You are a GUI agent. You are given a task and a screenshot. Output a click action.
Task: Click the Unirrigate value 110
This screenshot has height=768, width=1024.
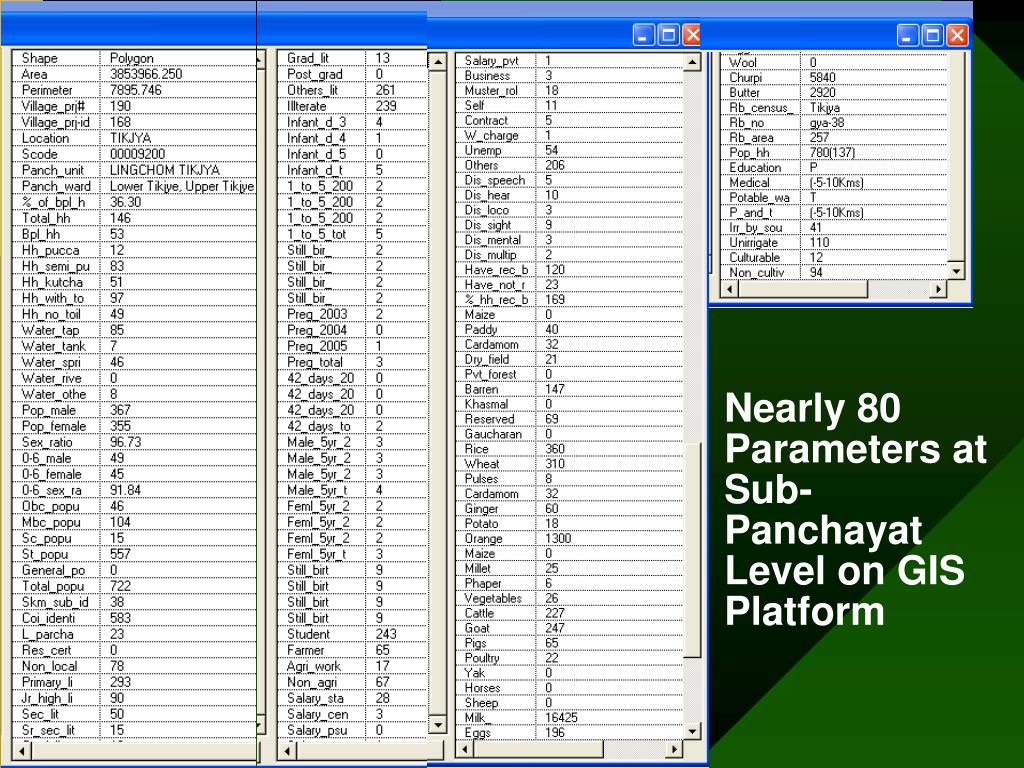click(820, 243)
